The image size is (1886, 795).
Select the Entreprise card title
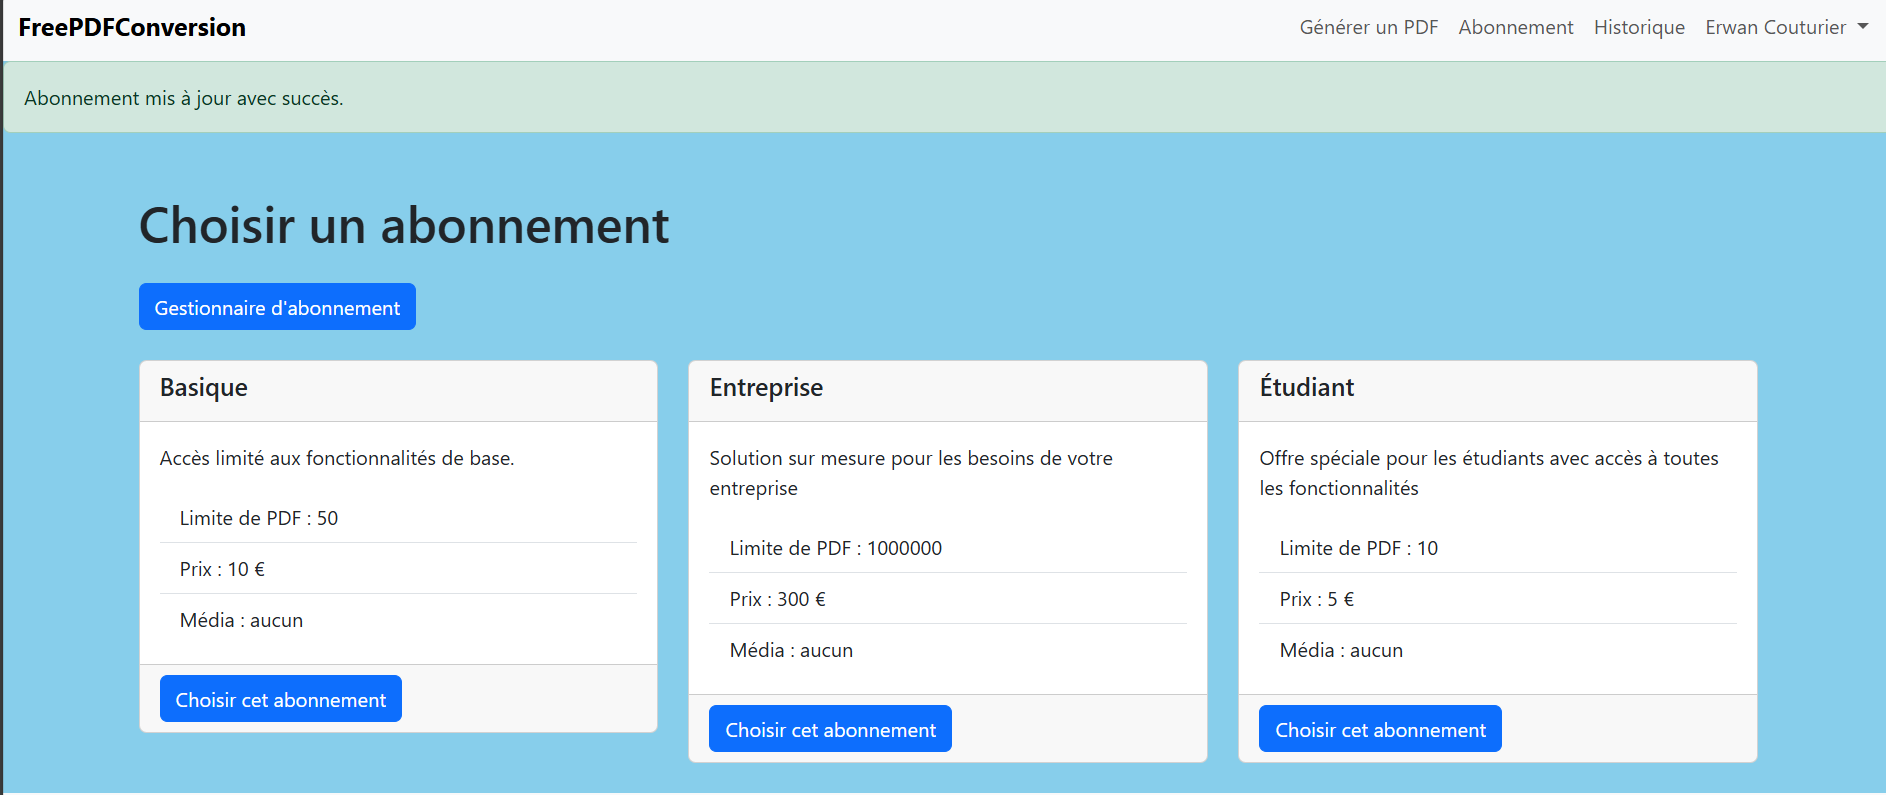(x=766, y=388)
